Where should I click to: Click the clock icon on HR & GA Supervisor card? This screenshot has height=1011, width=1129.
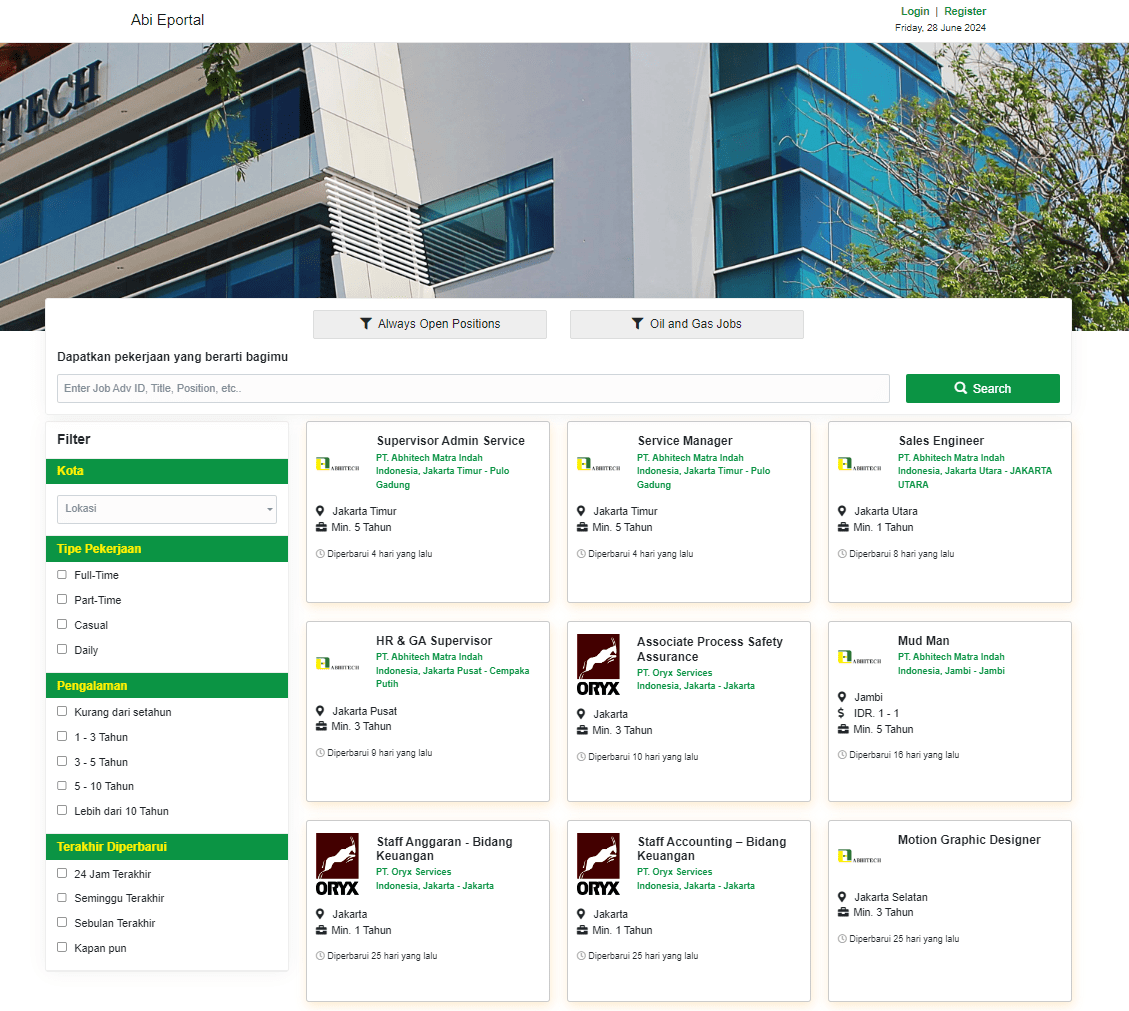click(320, 753)
